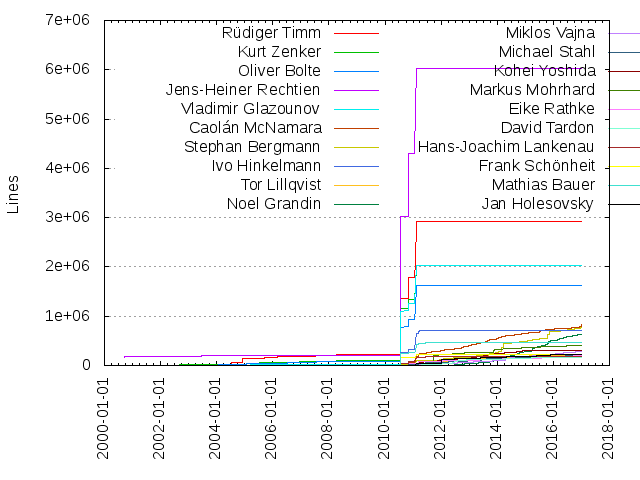Click the Lines y-axis title
The image size is (640, 480).
coord(13,195)
